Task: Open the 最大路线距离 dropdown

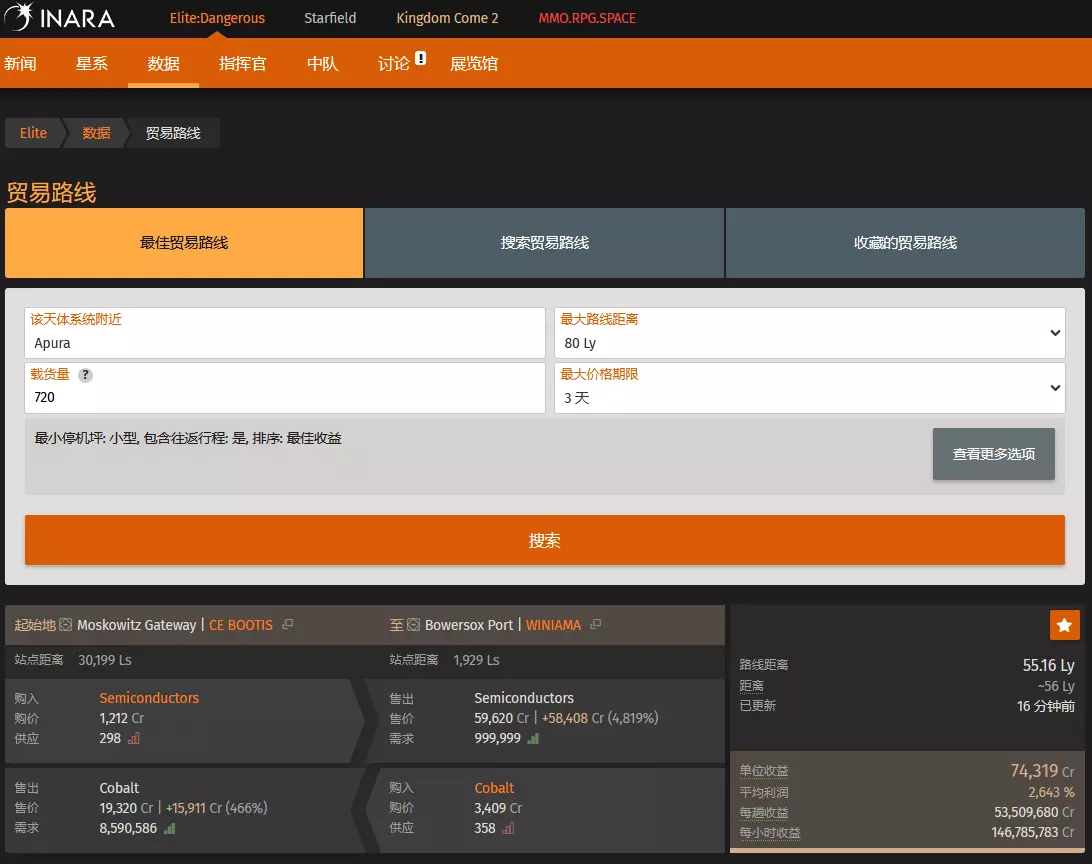Action: click(x=809, y=333)
